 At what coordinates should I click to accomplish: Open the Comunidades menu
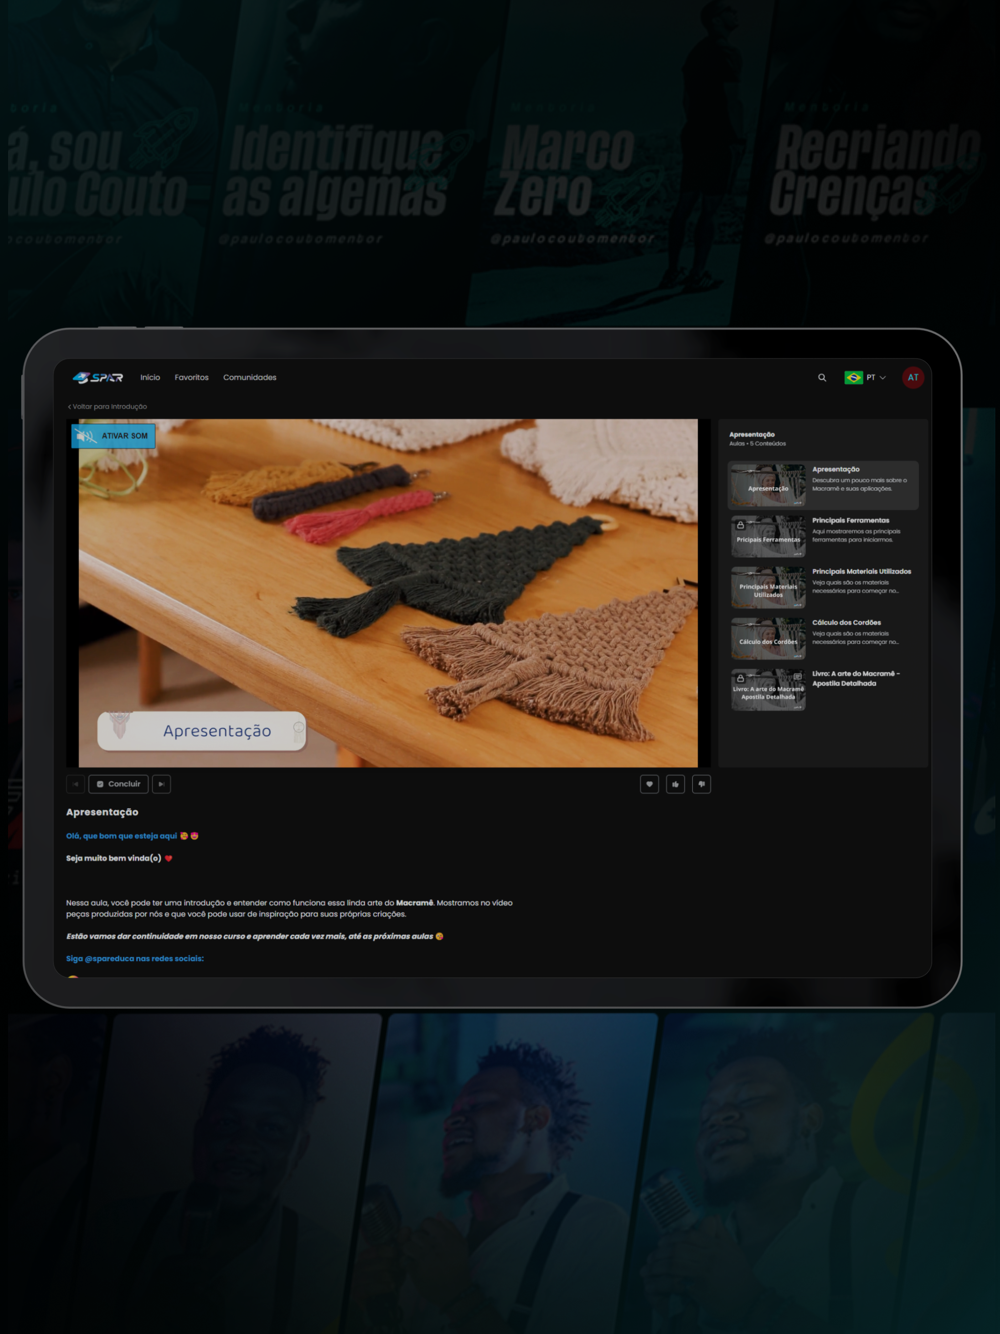tap(250, 378)
